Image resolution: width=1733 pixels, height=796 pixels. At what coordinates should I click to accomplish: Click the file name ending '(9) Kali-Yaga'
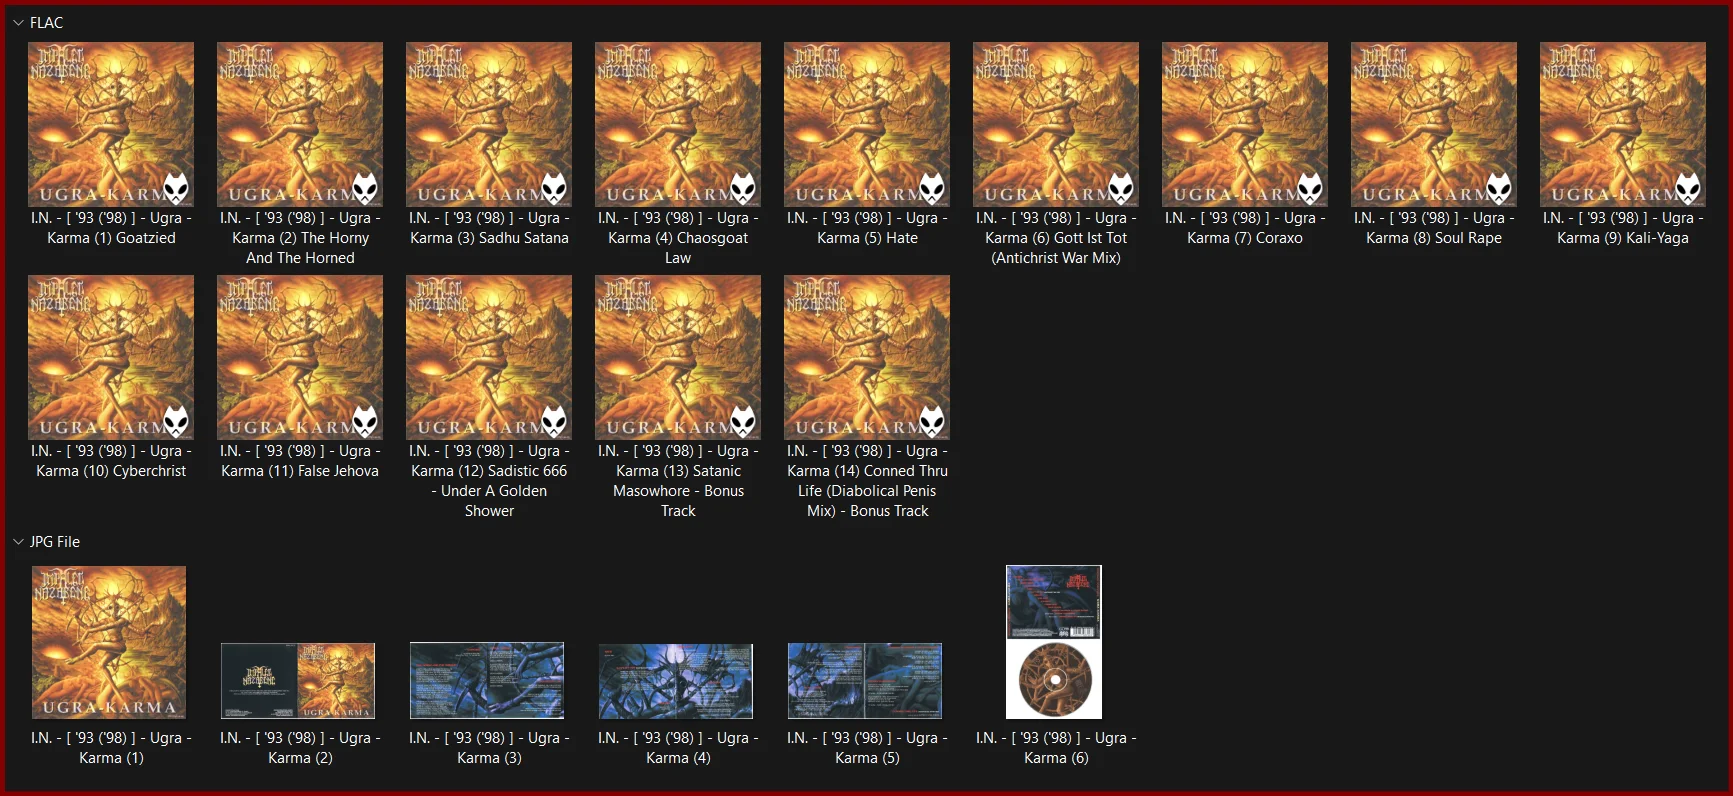[x=1623, y=228]
